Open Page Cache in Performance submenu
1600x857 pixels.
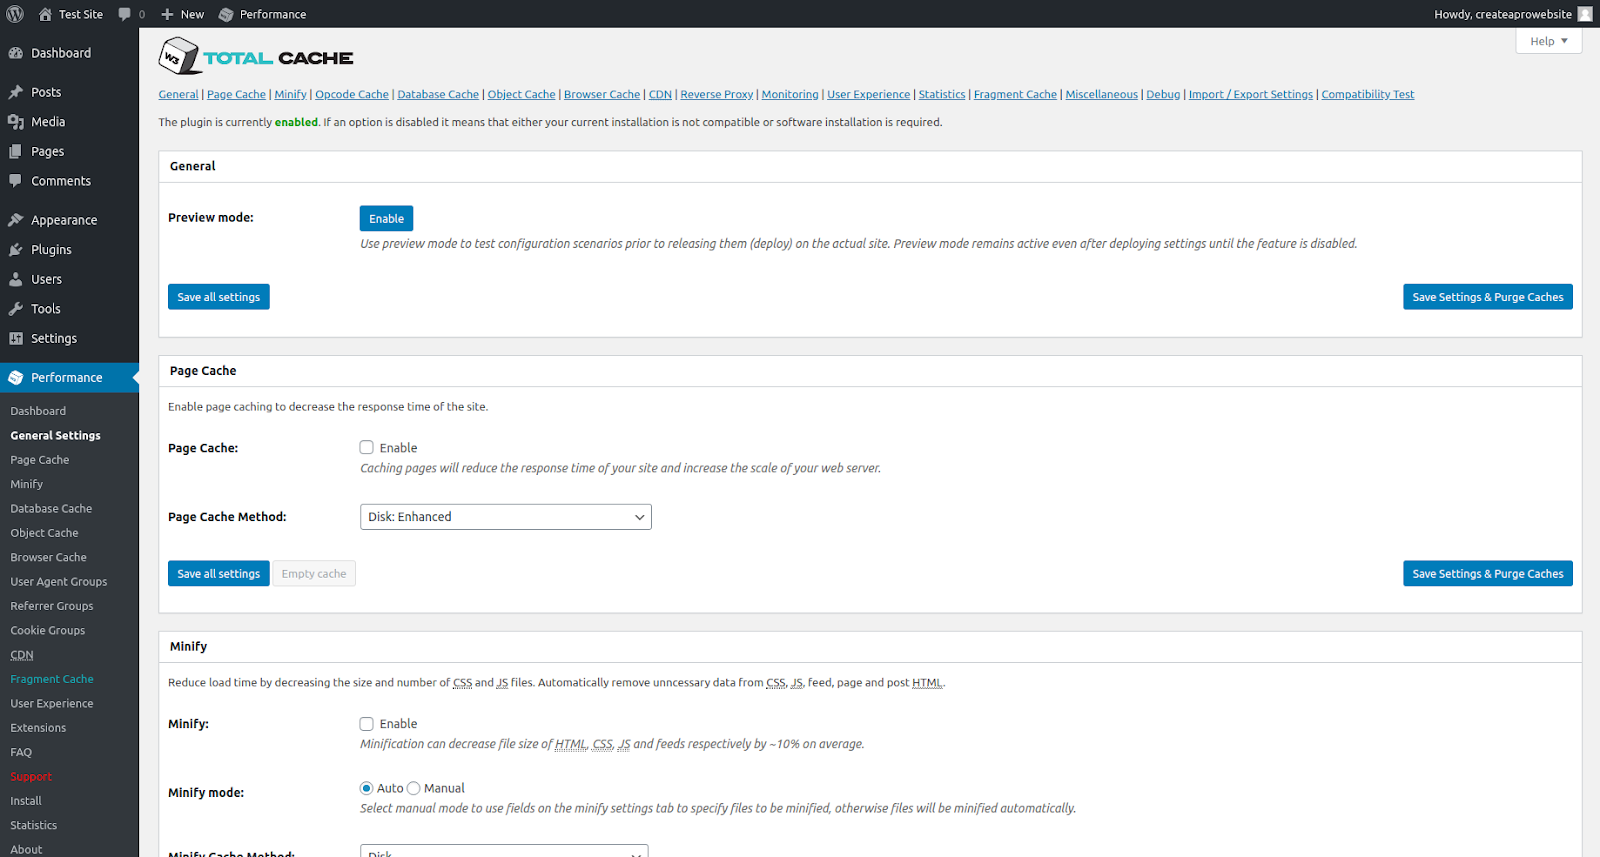pyautogui.click(x=40, y=460)
